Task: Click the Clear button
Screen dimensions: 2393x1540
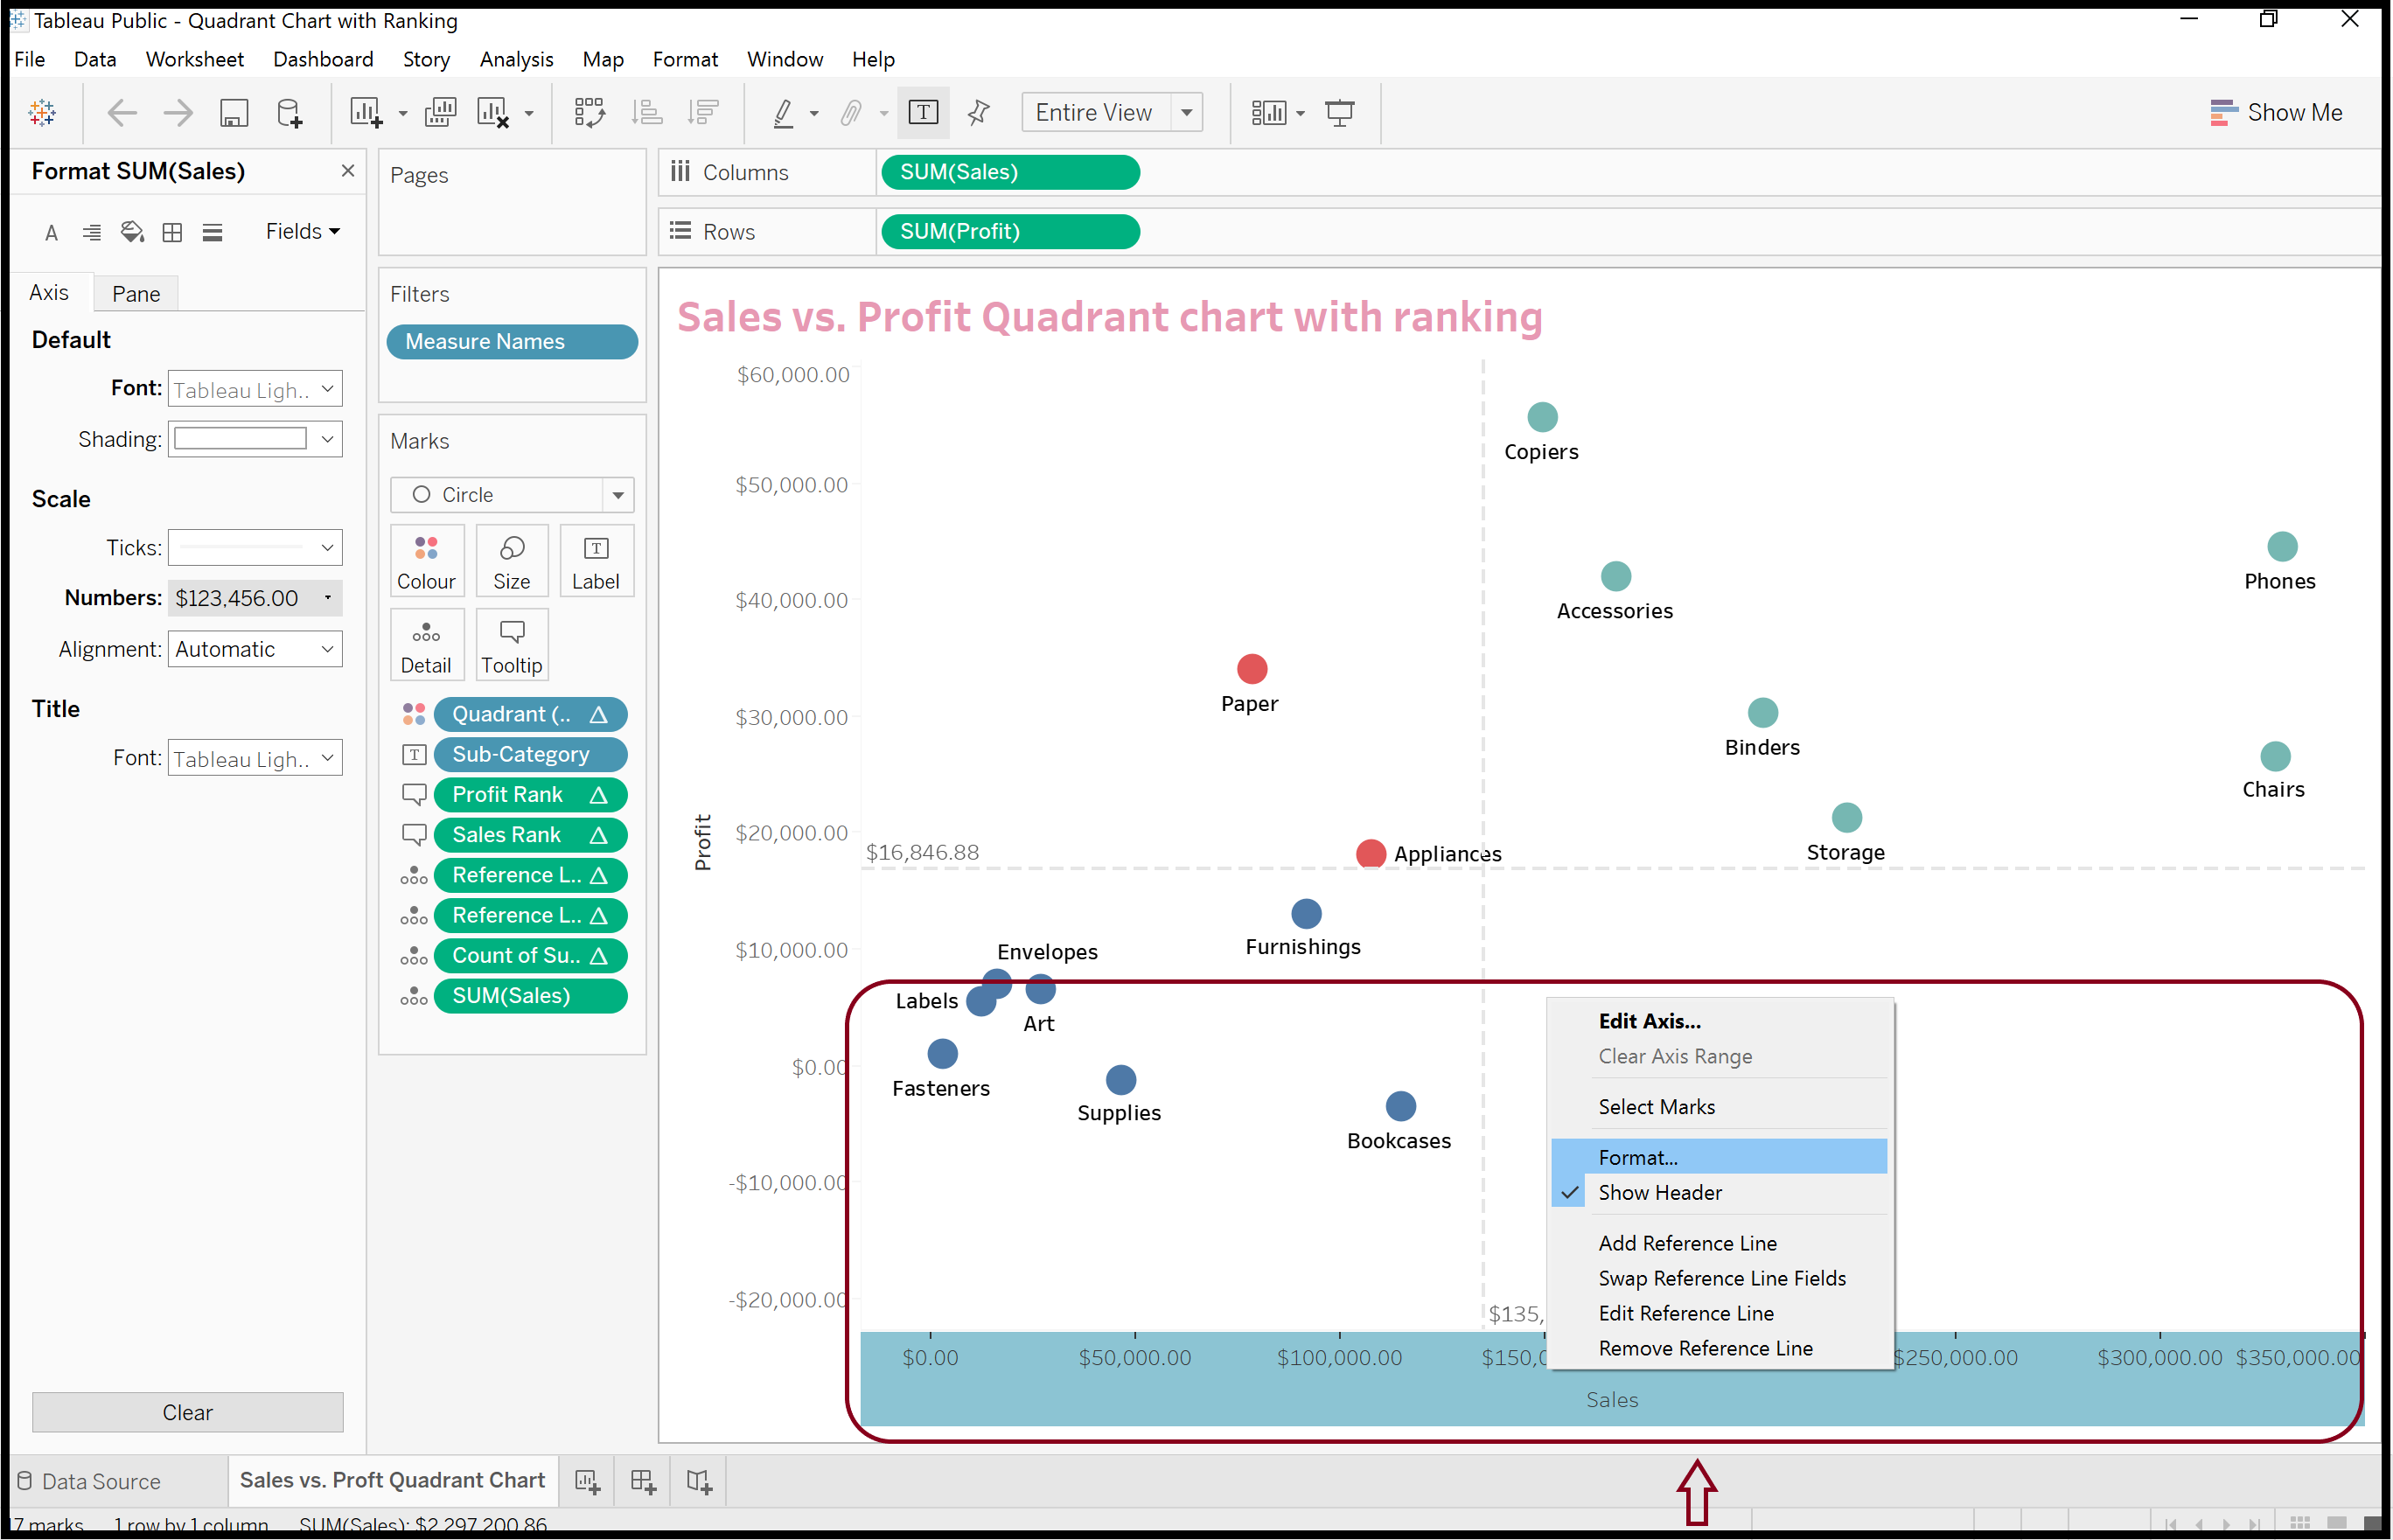Action: click(187, 1412)
